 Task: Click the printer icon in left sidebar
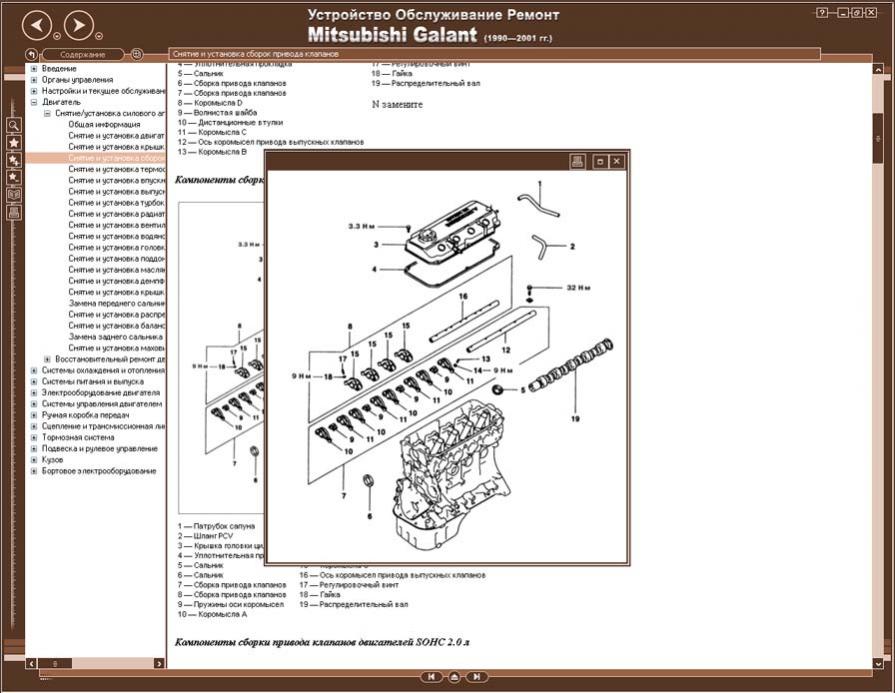[x=14, y=212]
